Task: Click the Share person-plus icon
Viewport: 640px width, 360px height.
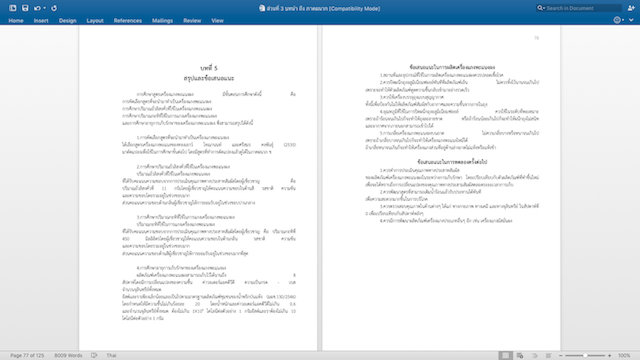Action: [x=631, y=8]
